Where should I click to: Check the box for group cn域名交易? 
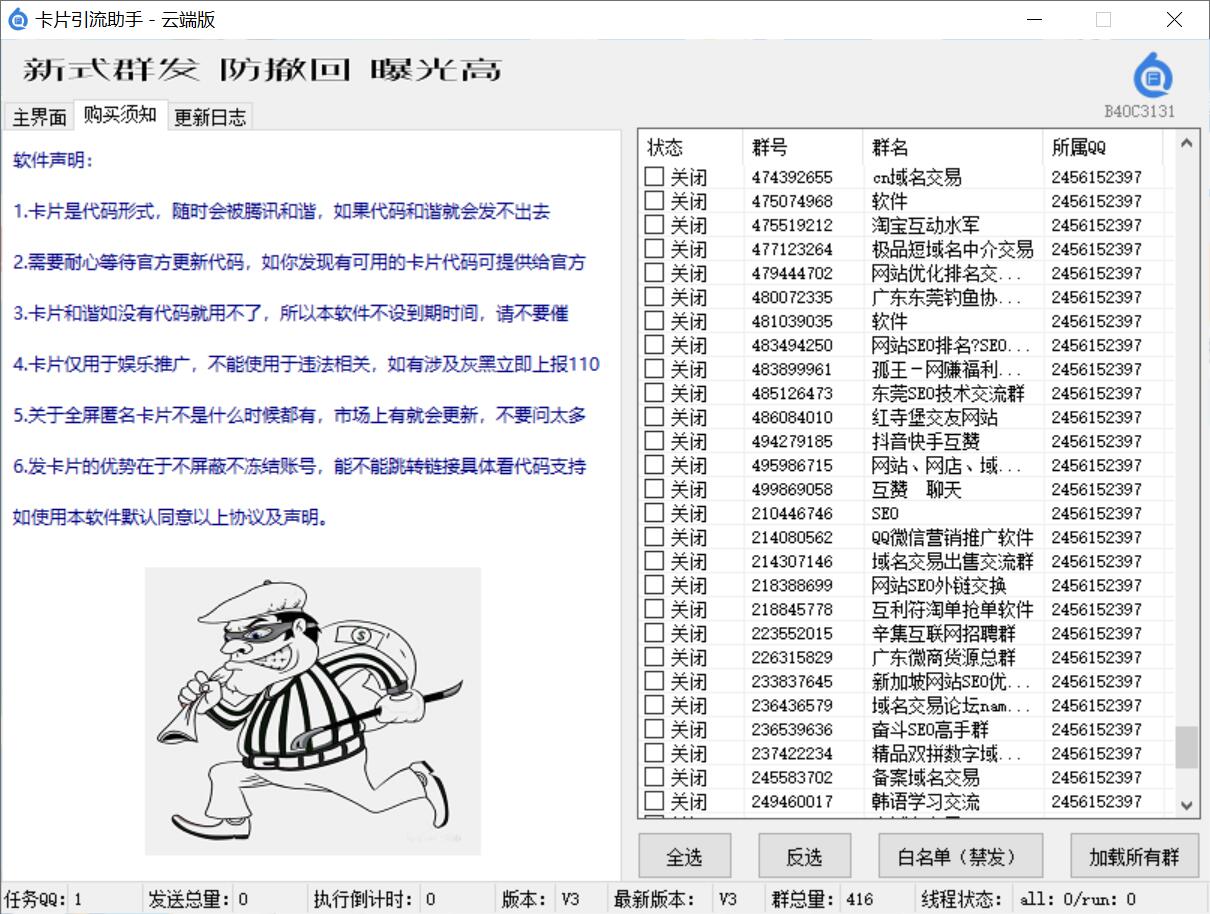(x=654, y=177)
